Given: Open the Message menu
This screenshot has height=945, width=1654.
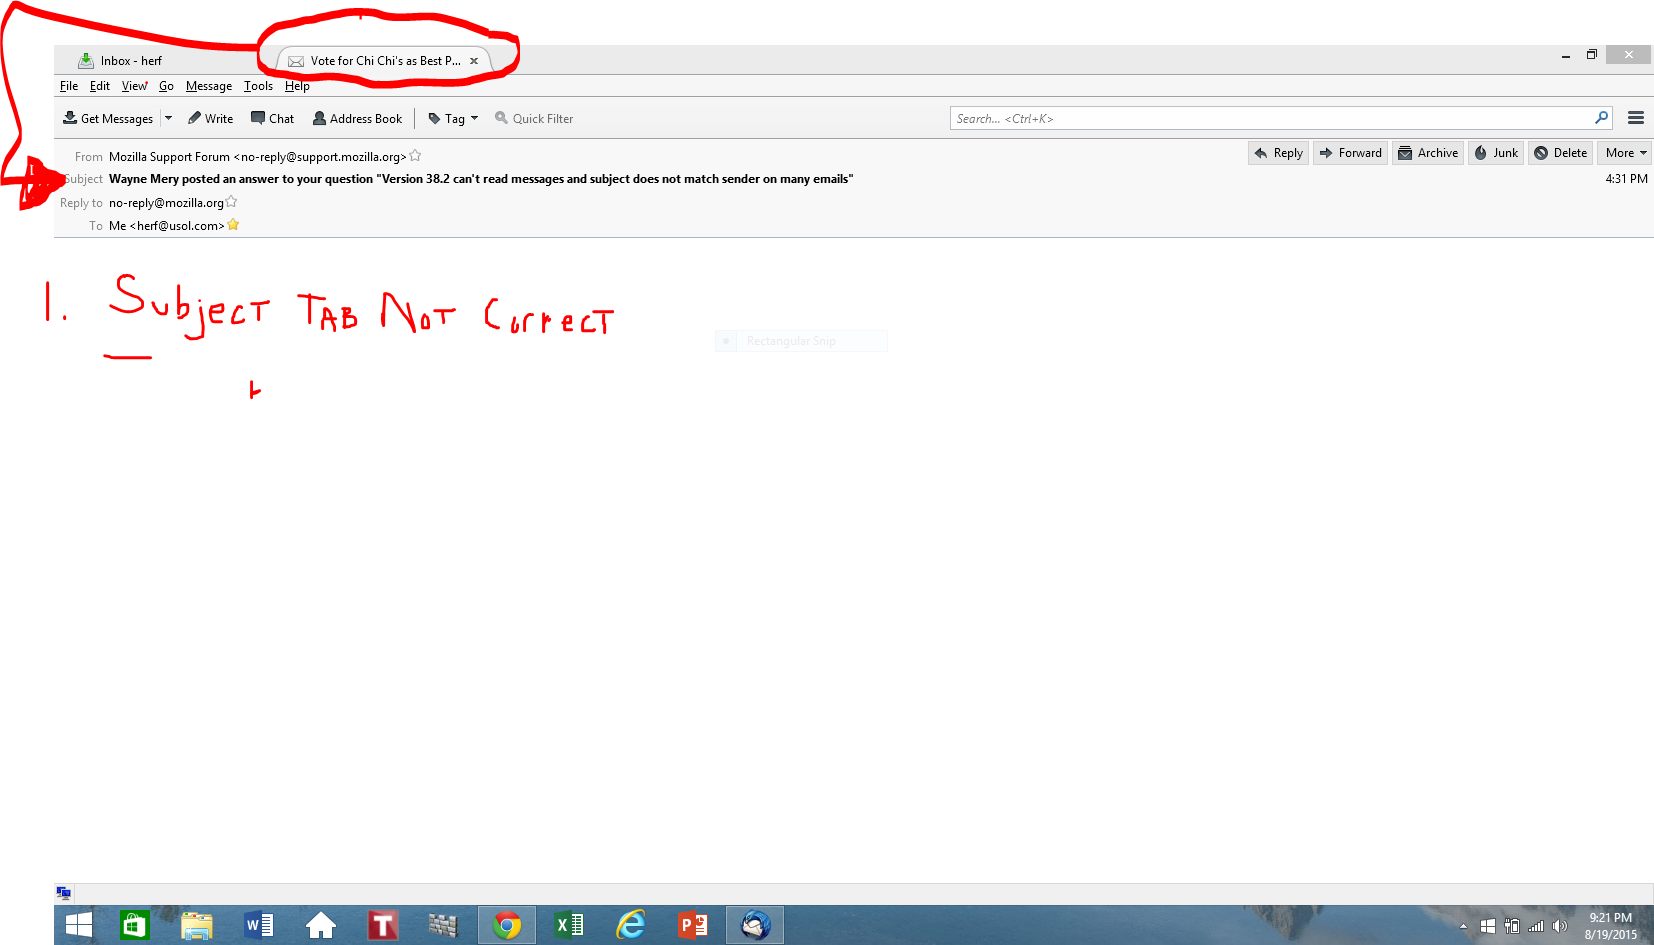Looking at the screenshot, I should (209, 86).
